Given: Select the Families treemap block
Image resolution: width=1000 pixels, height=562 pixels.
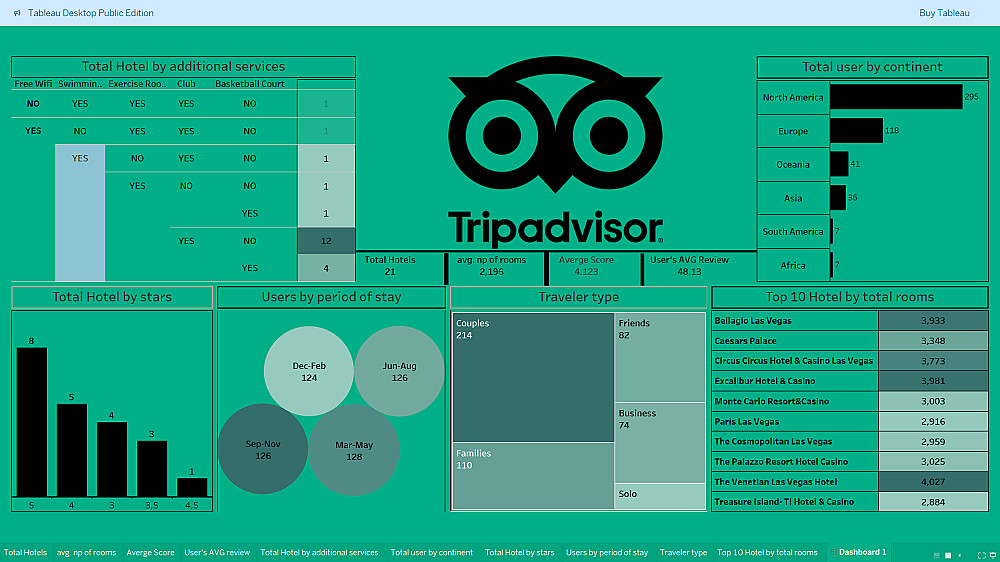Looking at the screenshot, I should pyautogui.click(x=533, y=476).
